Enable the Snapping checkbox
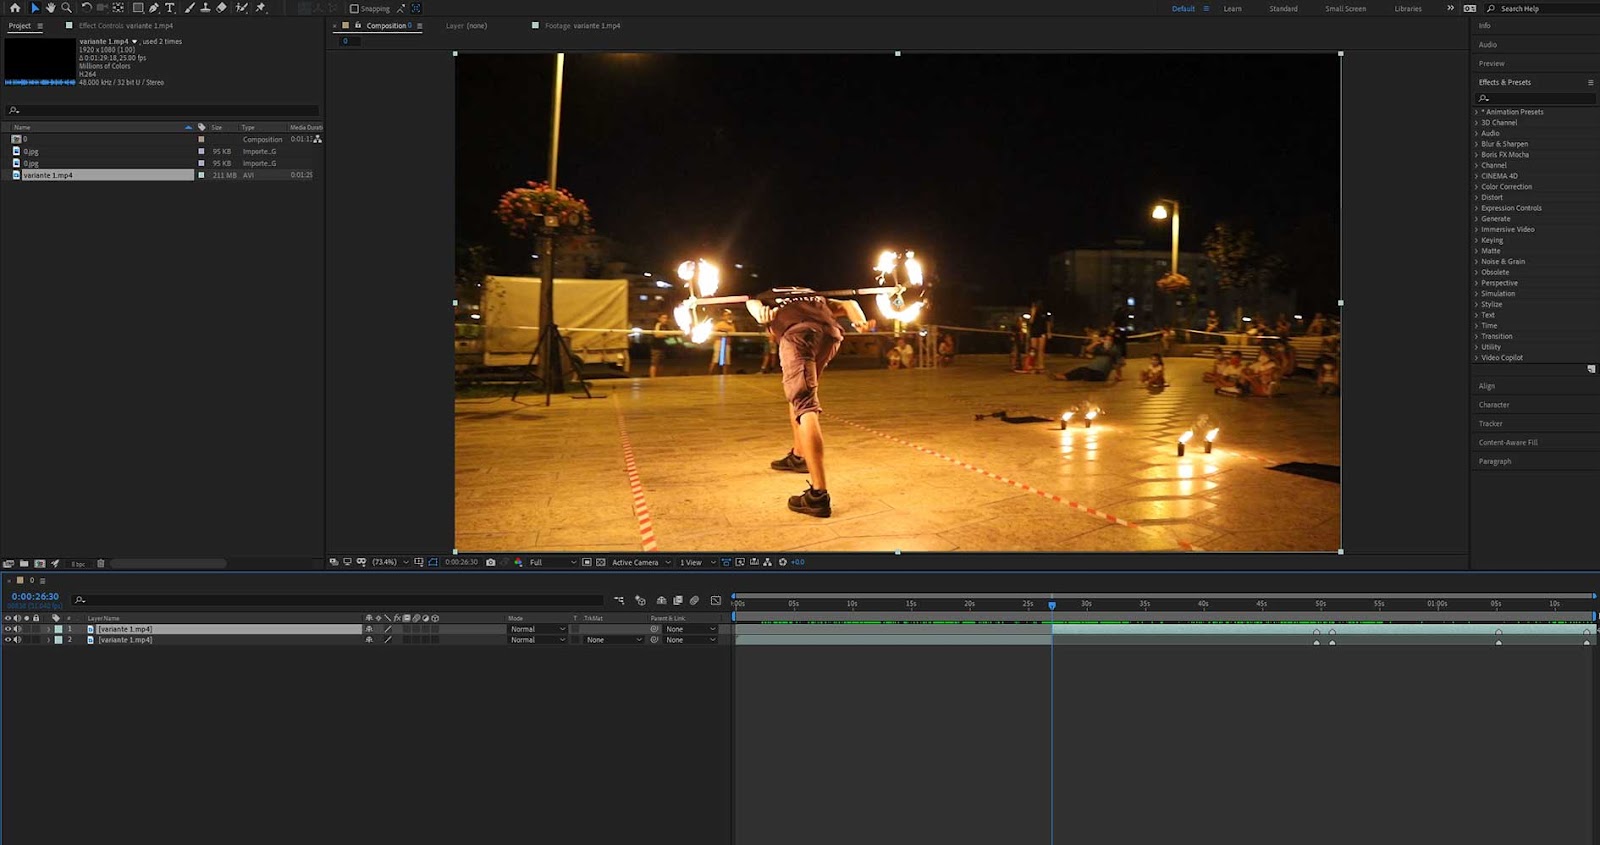 [354, 9]
